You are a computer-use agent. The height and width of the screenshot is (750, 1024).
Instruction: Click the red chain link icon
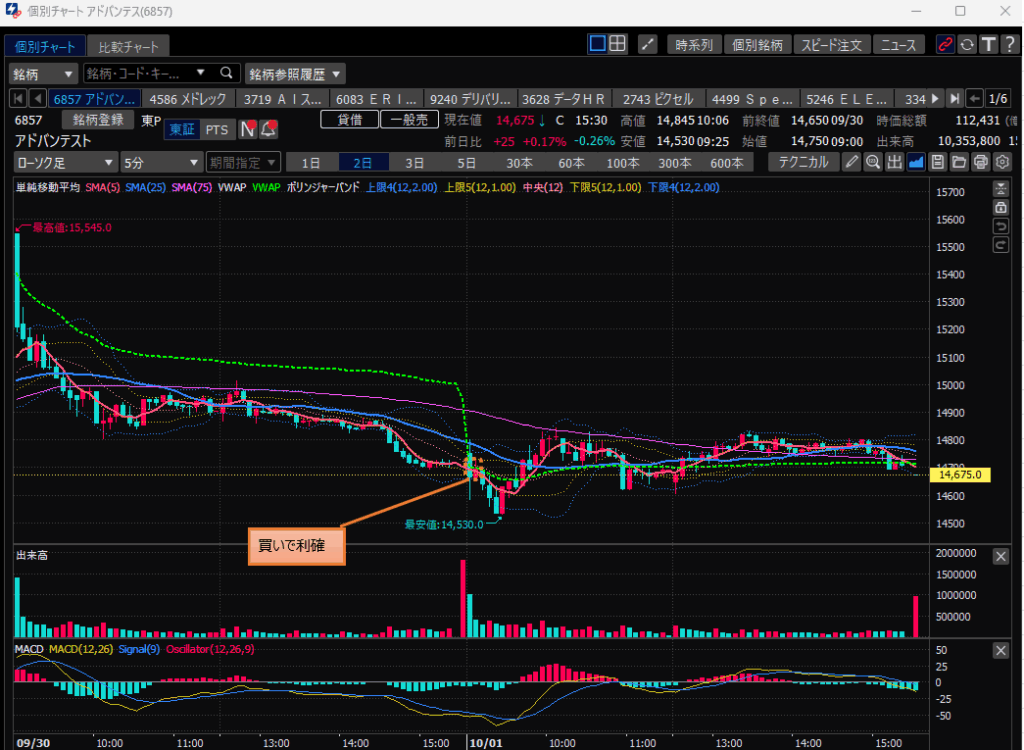tap(945, 44)
